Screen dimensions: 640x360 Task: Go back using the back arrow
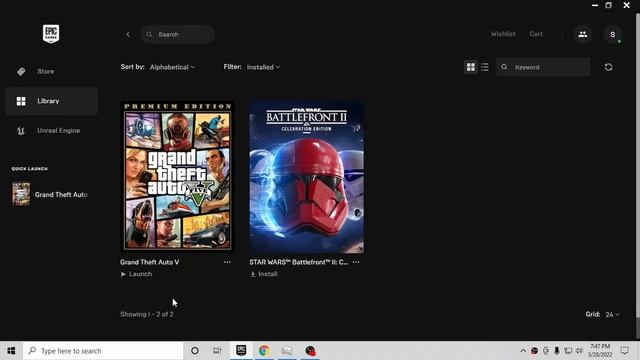[128, 34]
